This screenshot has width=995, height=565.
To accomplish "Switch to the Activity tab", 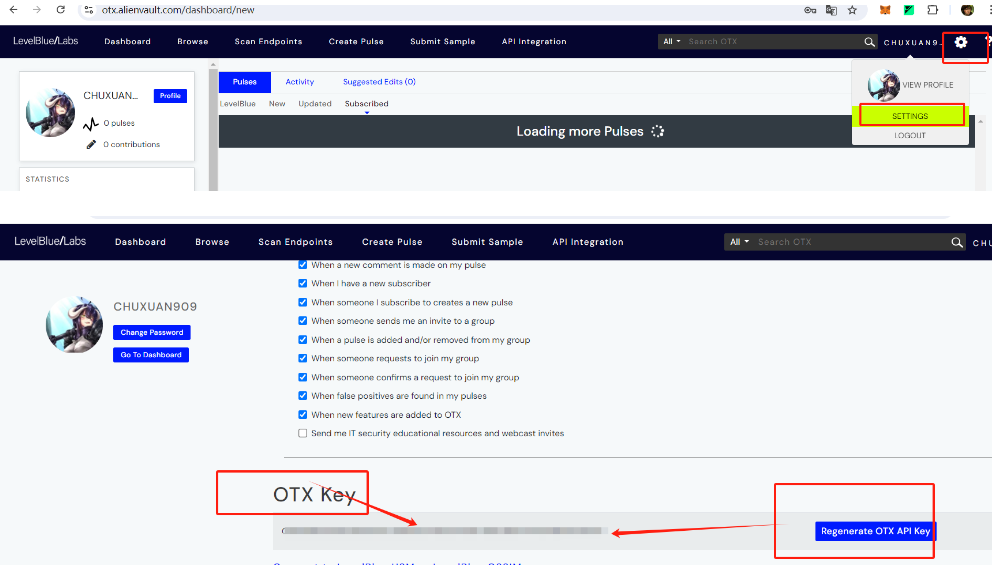I will click(x=300, y=82).
